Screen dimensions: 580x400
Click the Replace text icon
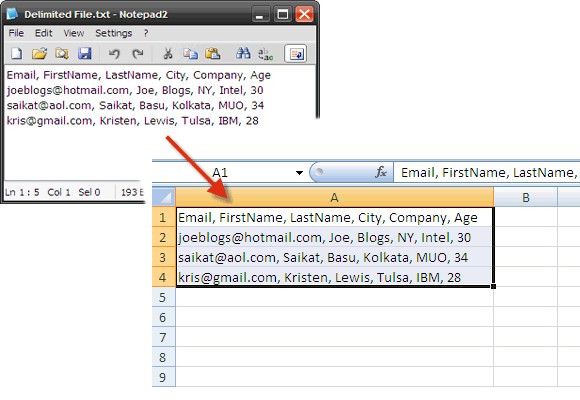(x=266, y=54)
